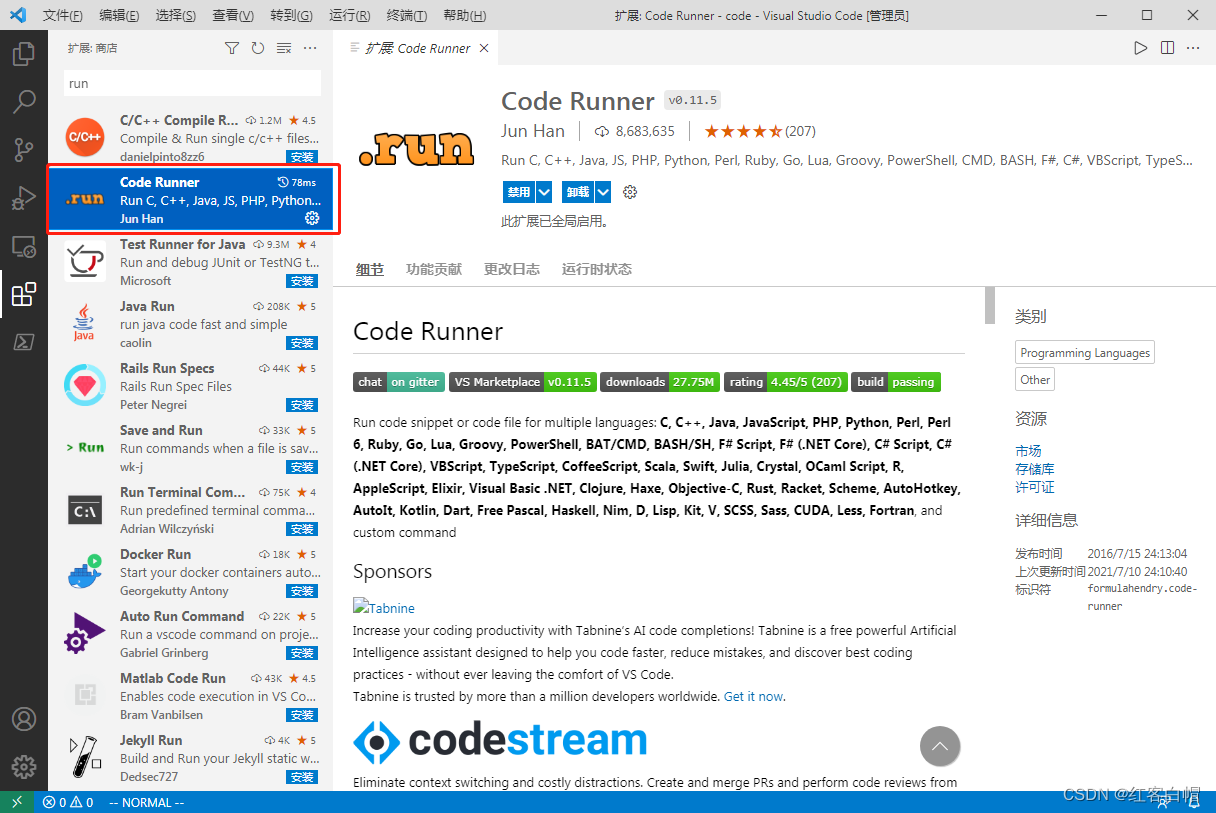Click the Get it now link

754,696
